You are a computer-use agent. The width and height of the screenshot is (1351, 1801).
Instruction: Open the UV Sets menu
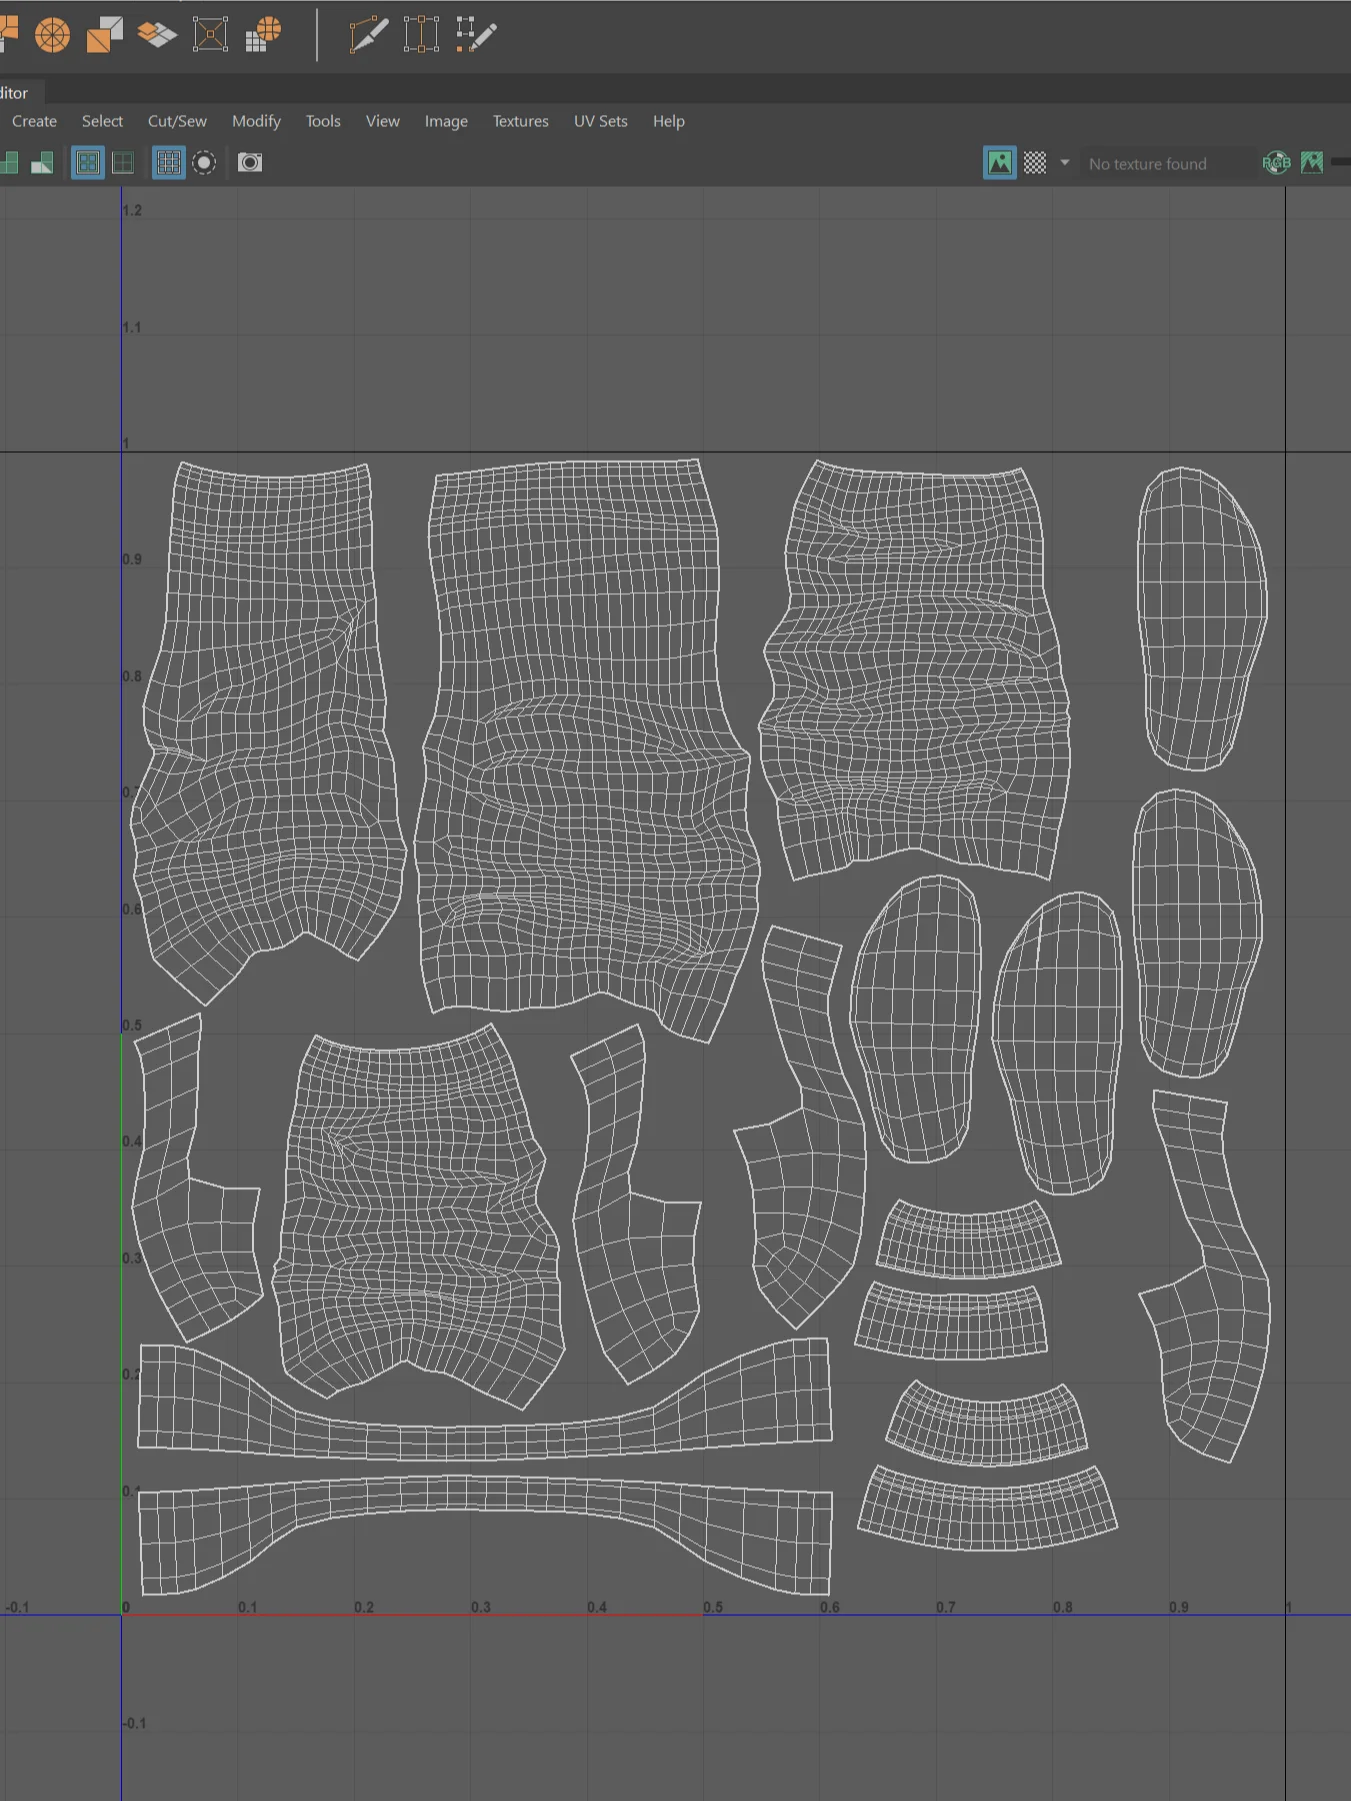tap(600, 121)
